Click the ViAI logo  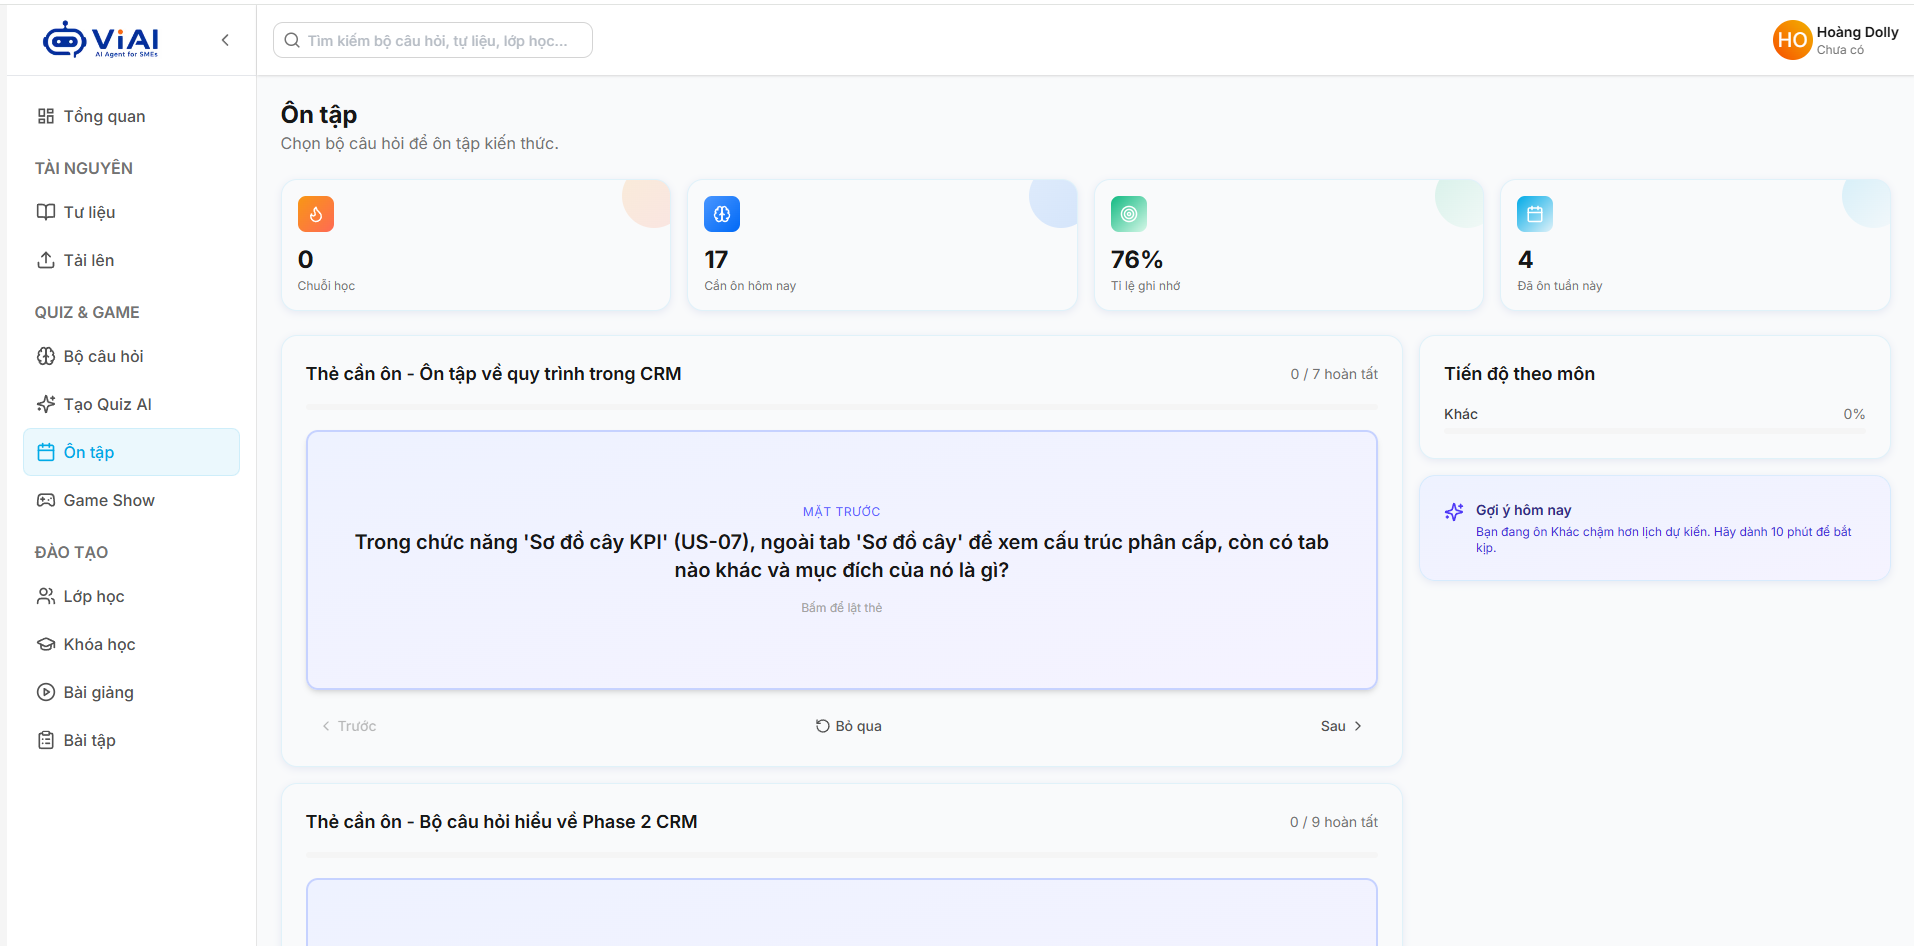coord(101,40)
